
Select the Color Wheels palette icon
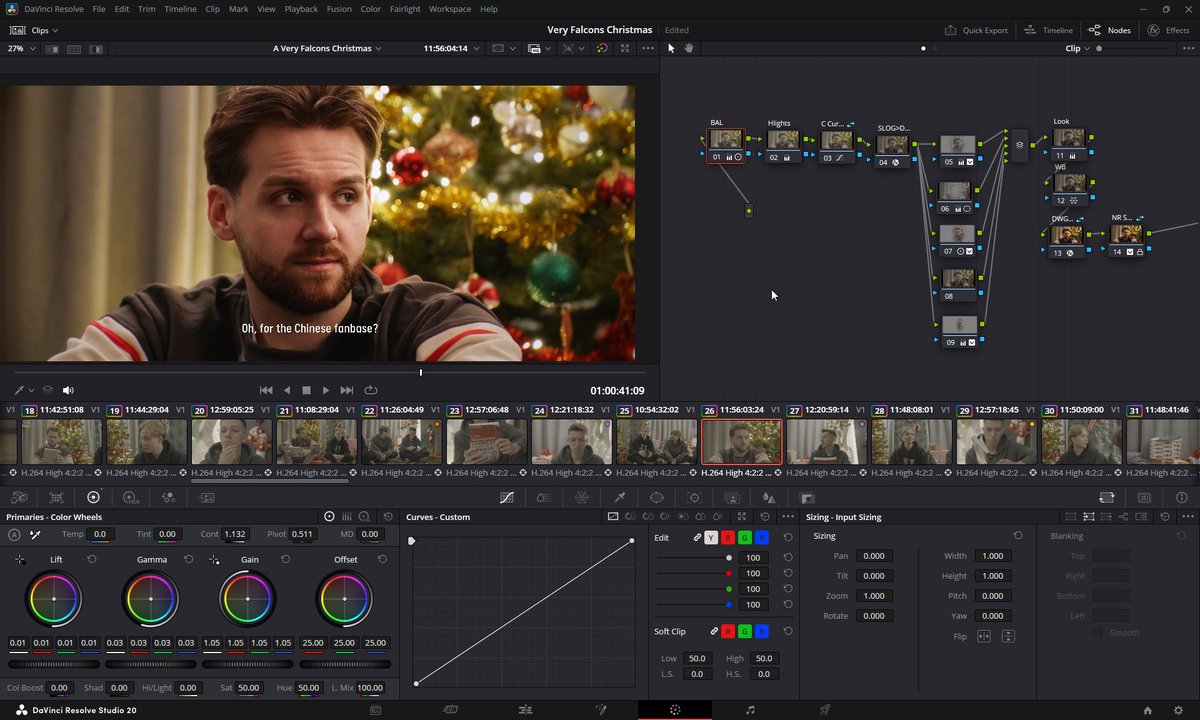pos(93,497)
